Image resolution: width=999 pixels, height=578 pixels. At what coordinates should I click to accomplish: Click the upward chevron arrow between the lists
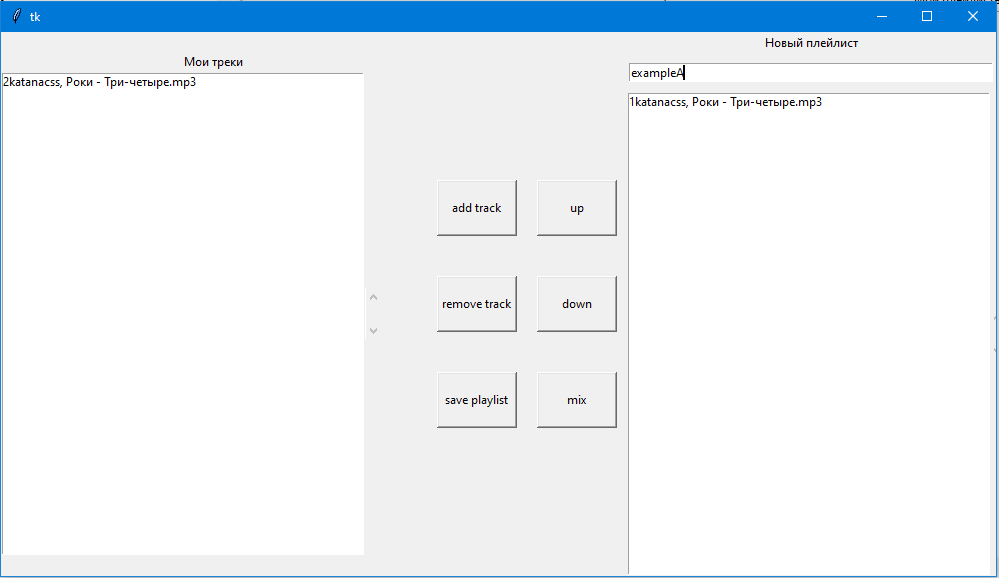pyautogui.click(x=373, y=296)
